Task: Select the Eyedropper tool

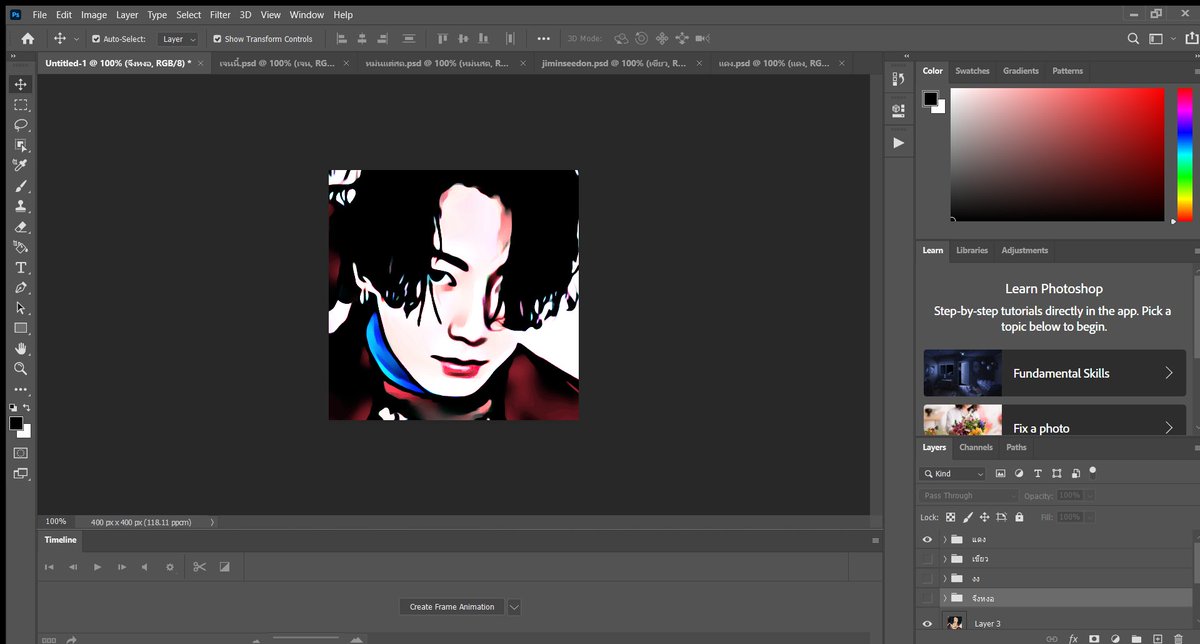Action: [20, 165]
